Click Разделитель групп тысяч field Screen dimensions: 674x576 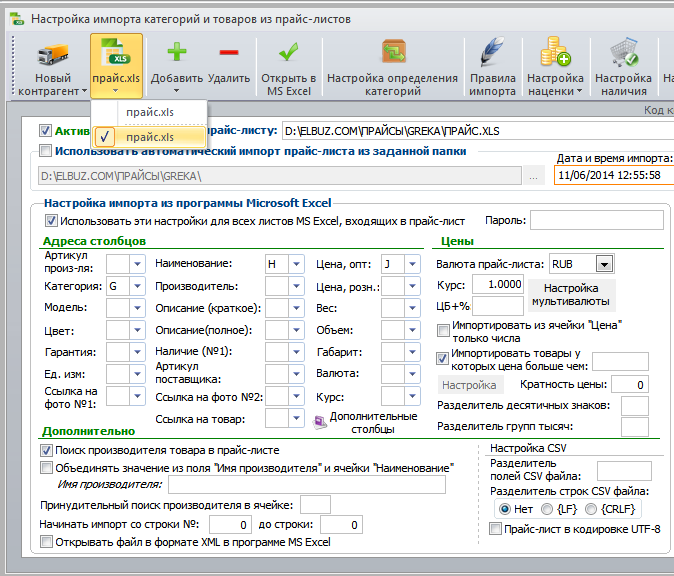point(634,426)
